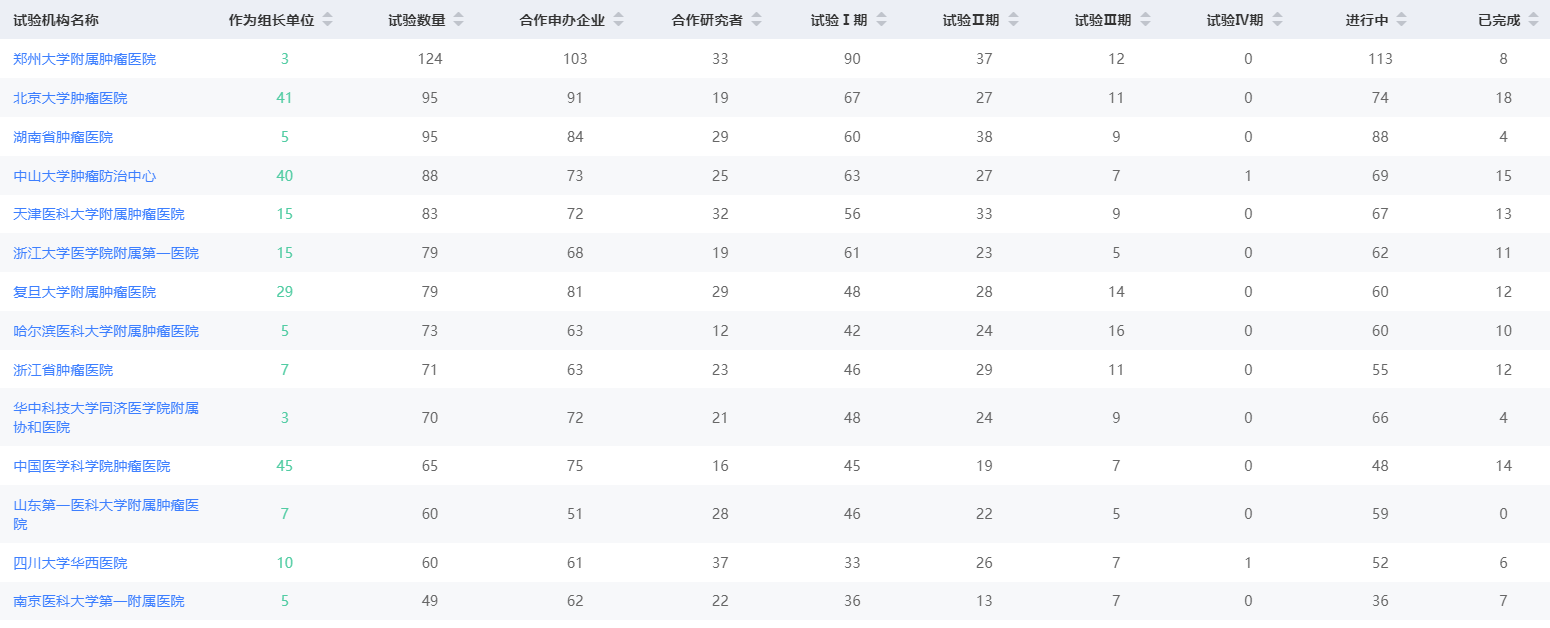
Task: Click 试验机构名称 column header
Action: pyautogui.click(x=55, y=20)
